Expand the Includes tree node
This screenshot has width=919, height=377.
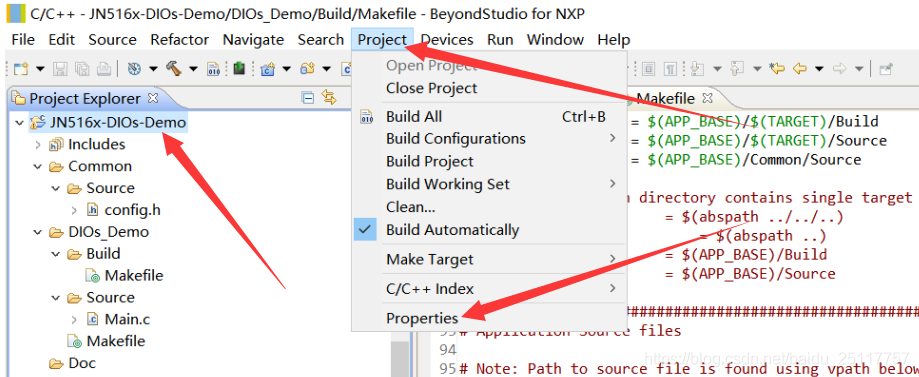click(38, 145)
